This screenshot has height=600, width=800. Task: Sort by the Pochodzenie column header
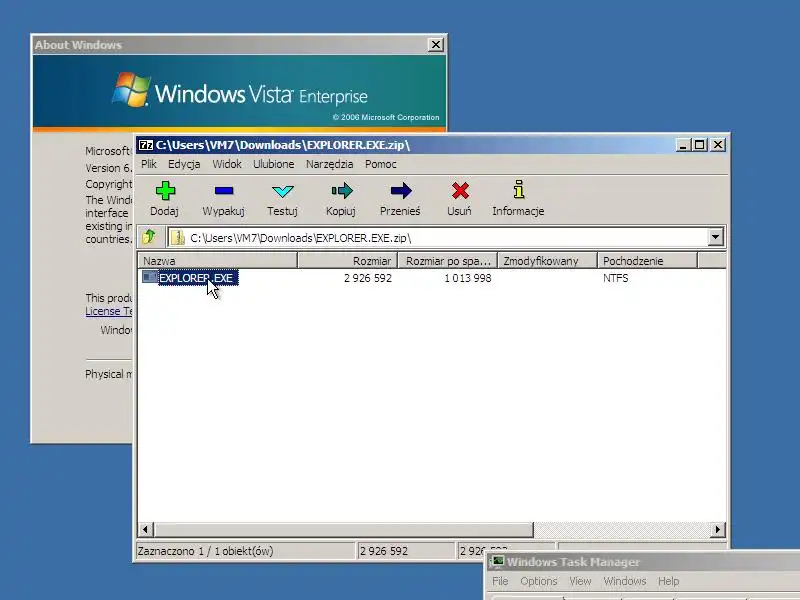pyautogui.click(x=647, y=261)
